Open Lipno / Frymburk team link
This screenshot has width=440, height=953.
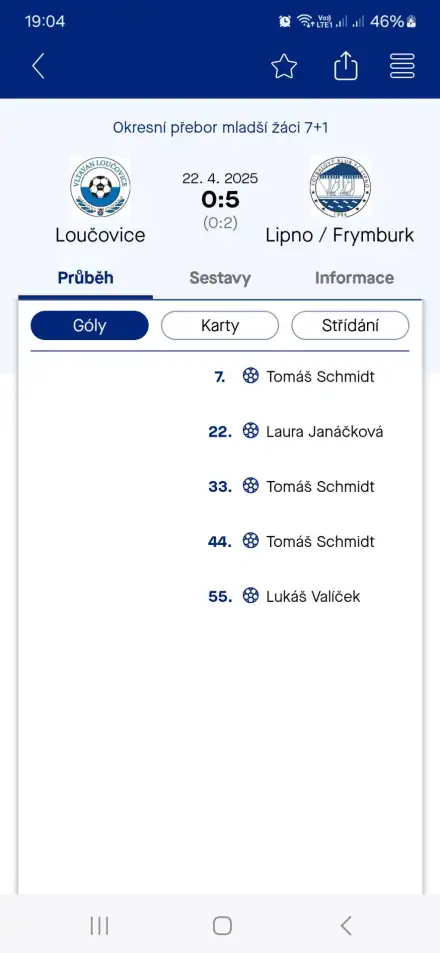[x=340, y=235]
